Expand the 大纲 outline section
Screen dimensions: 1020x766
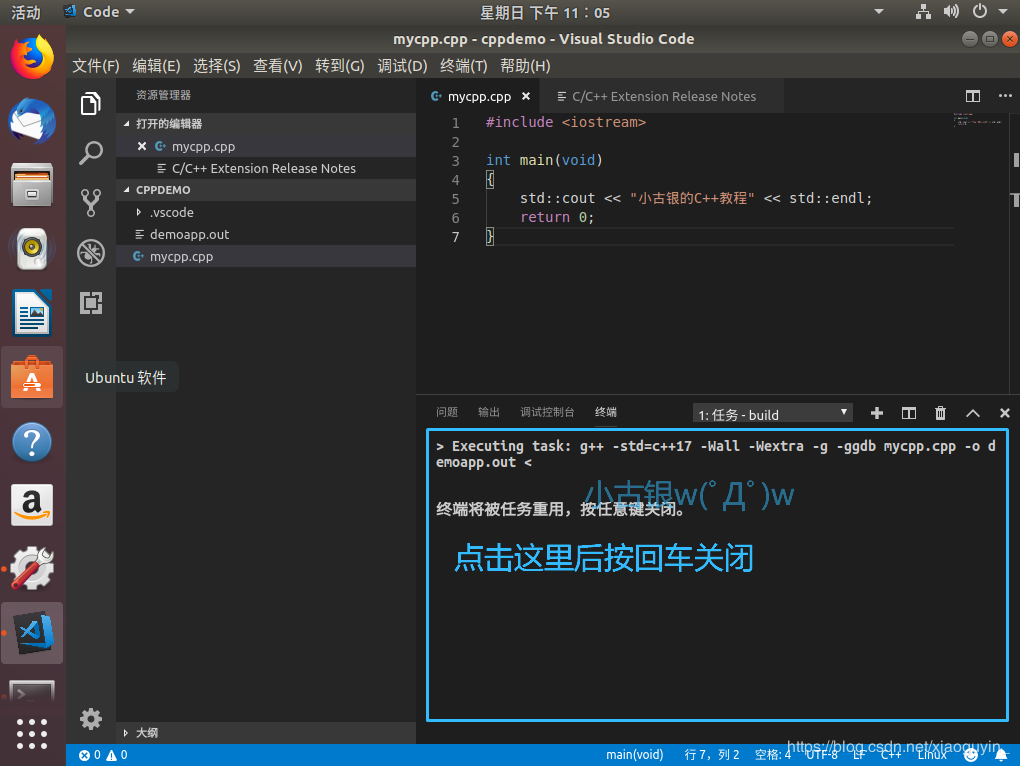pos(126,733)
